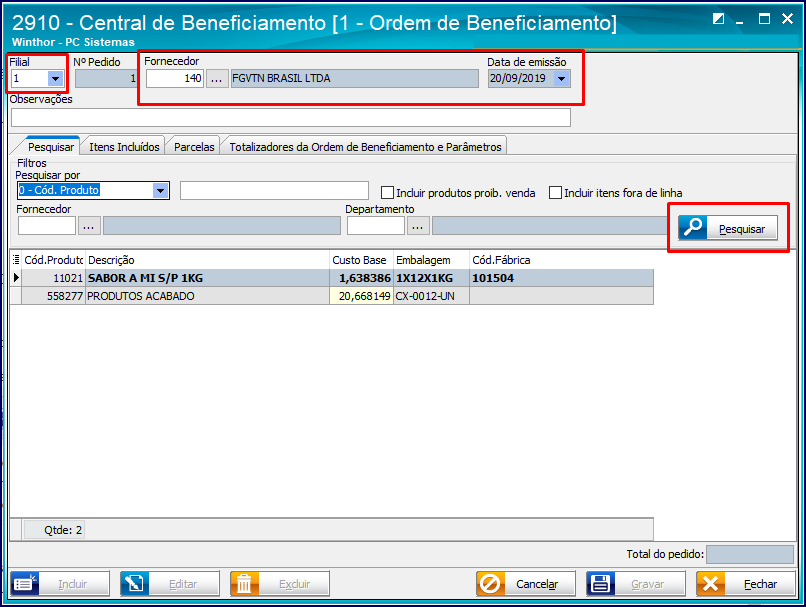Click the Departamento code field
806x607 pixels.
coord(376,226)
